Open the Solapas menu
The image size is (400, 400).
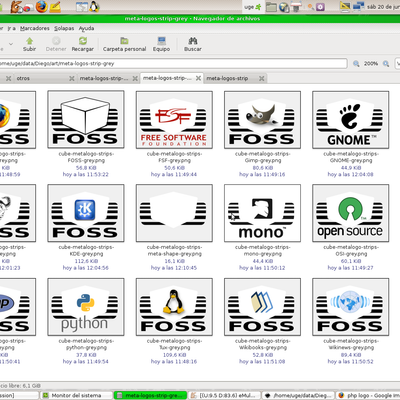pos(64,28)
